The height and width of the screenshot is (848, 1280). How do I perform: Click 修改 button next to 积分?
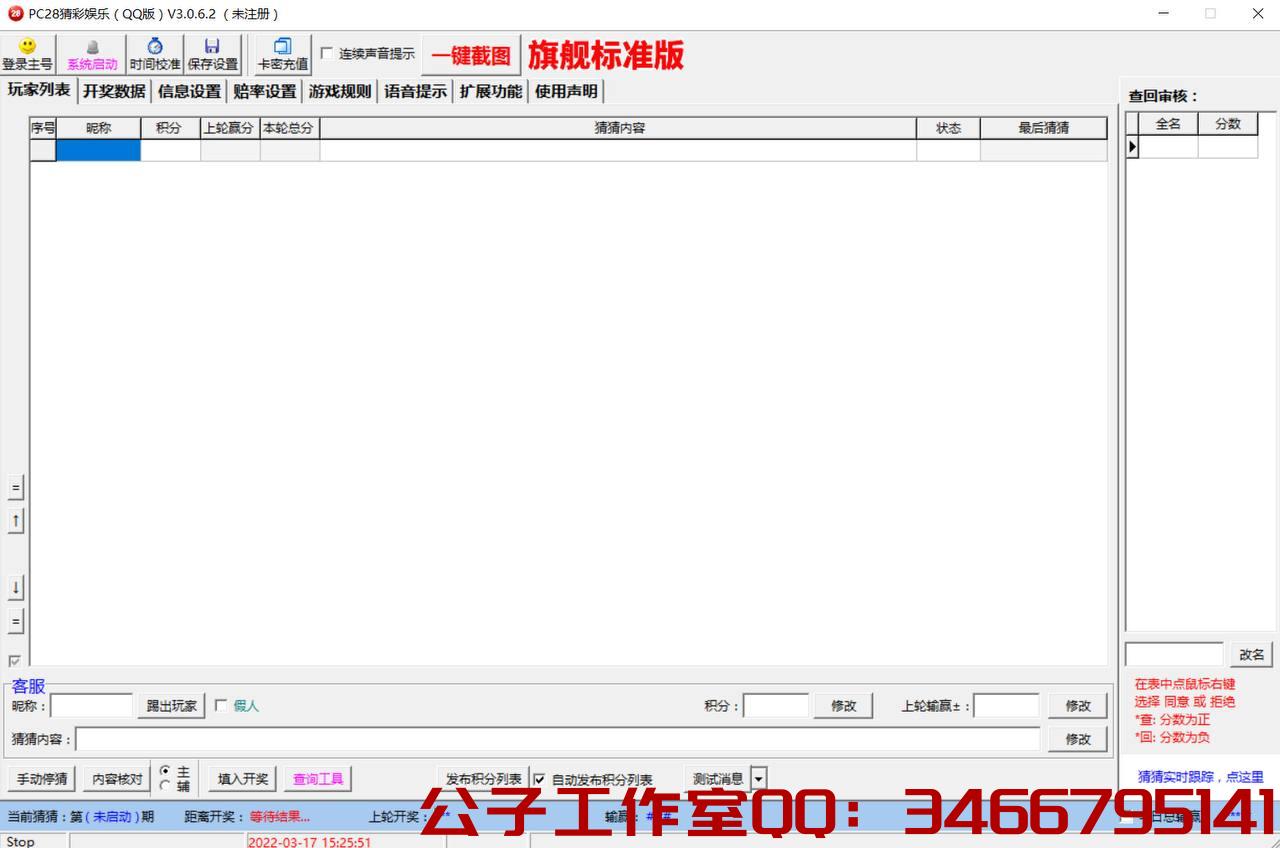tap(843, 706)
